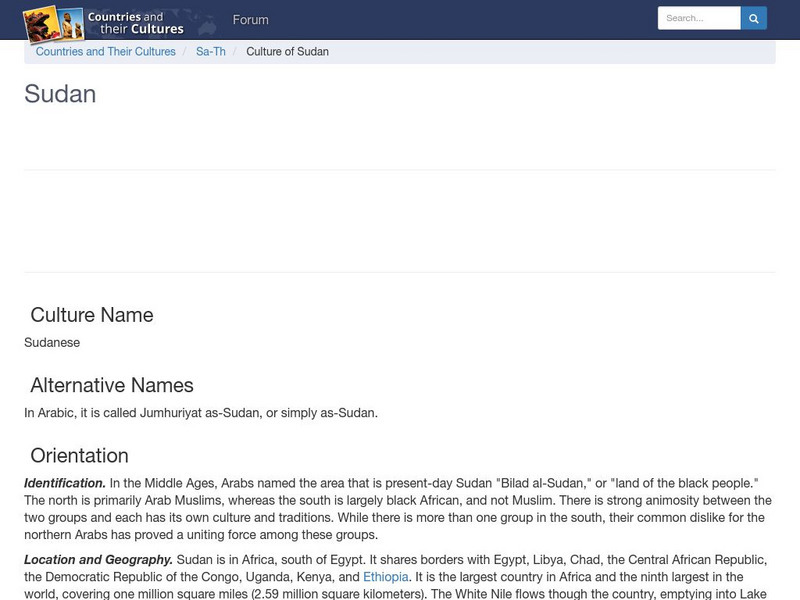Screen dimensions: 800x600
Task: Click the statue photo in site logo
Action: tap(71, 23)
